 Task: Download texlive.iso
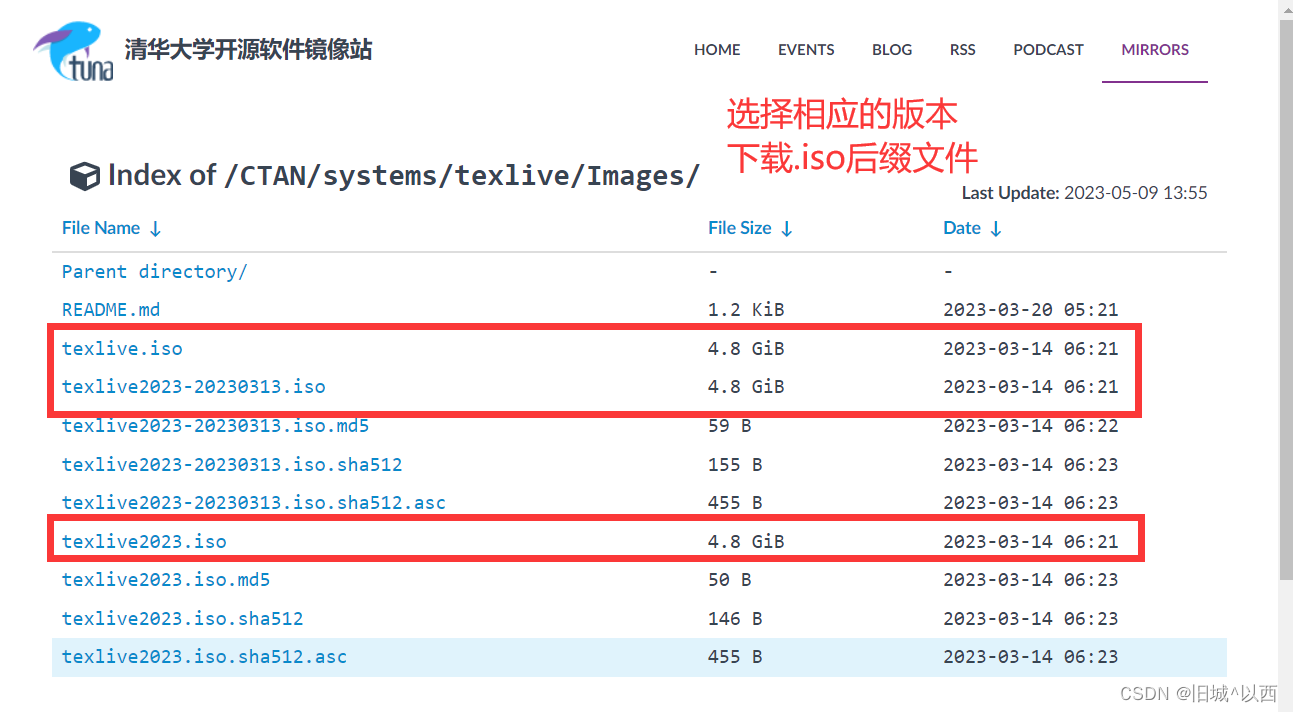[x=122, y=348]
